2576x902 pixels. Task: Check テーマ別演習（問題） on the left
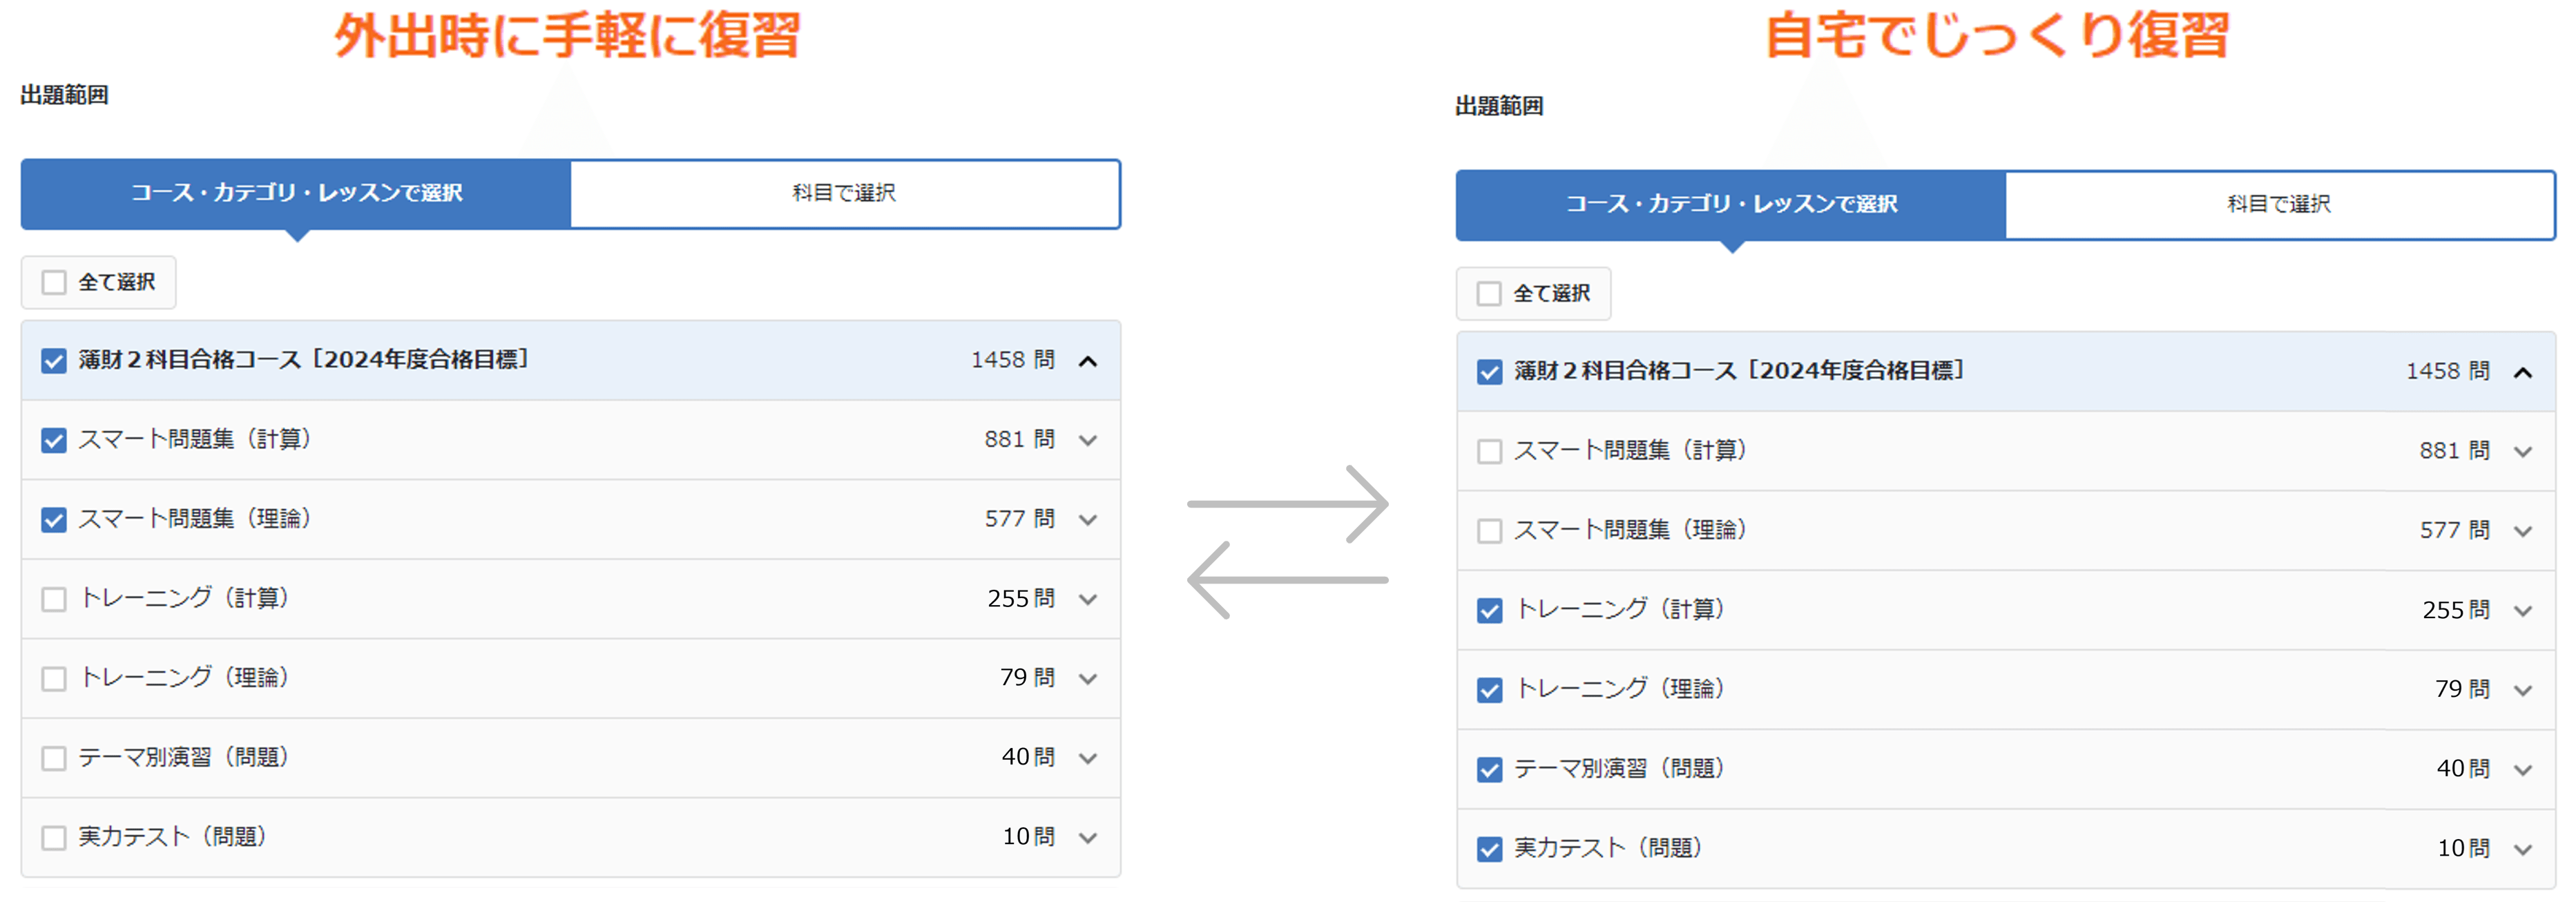pos(53,757)
